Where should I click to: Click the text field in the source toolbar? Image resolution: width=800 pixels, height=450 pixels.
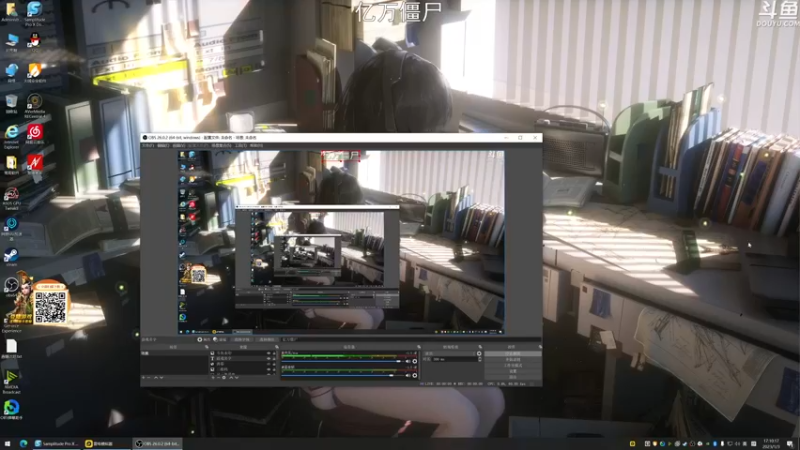coord(411,340)
